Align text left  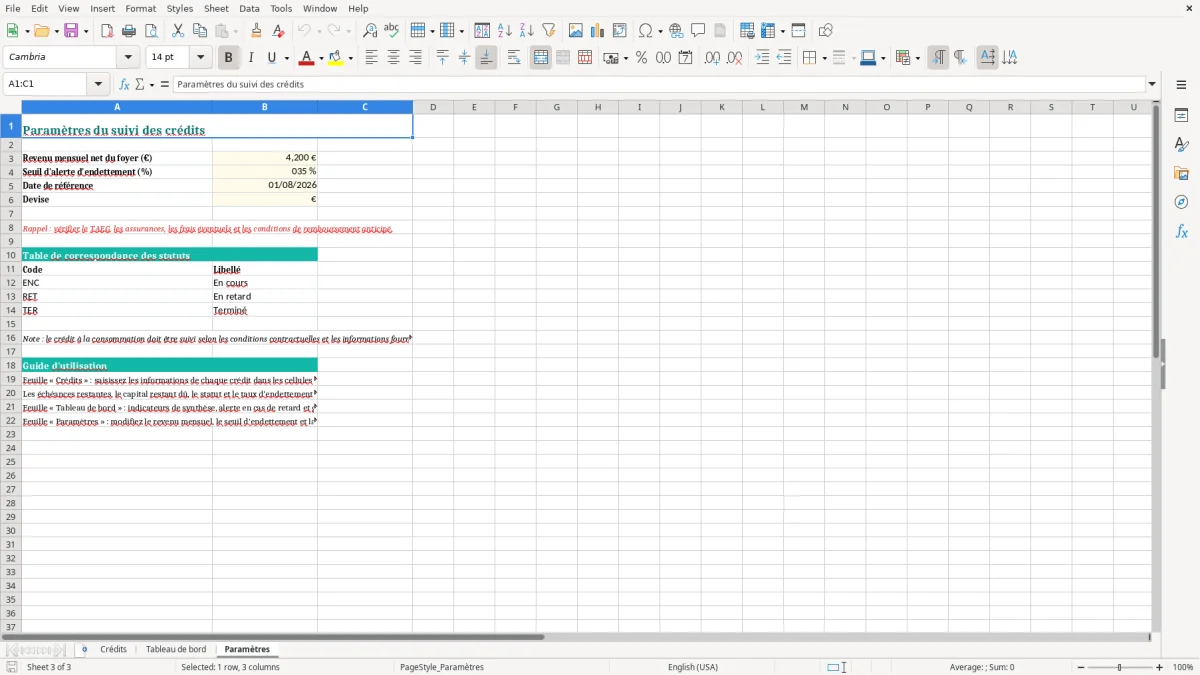pyautogui.click(x=371, y=58)
